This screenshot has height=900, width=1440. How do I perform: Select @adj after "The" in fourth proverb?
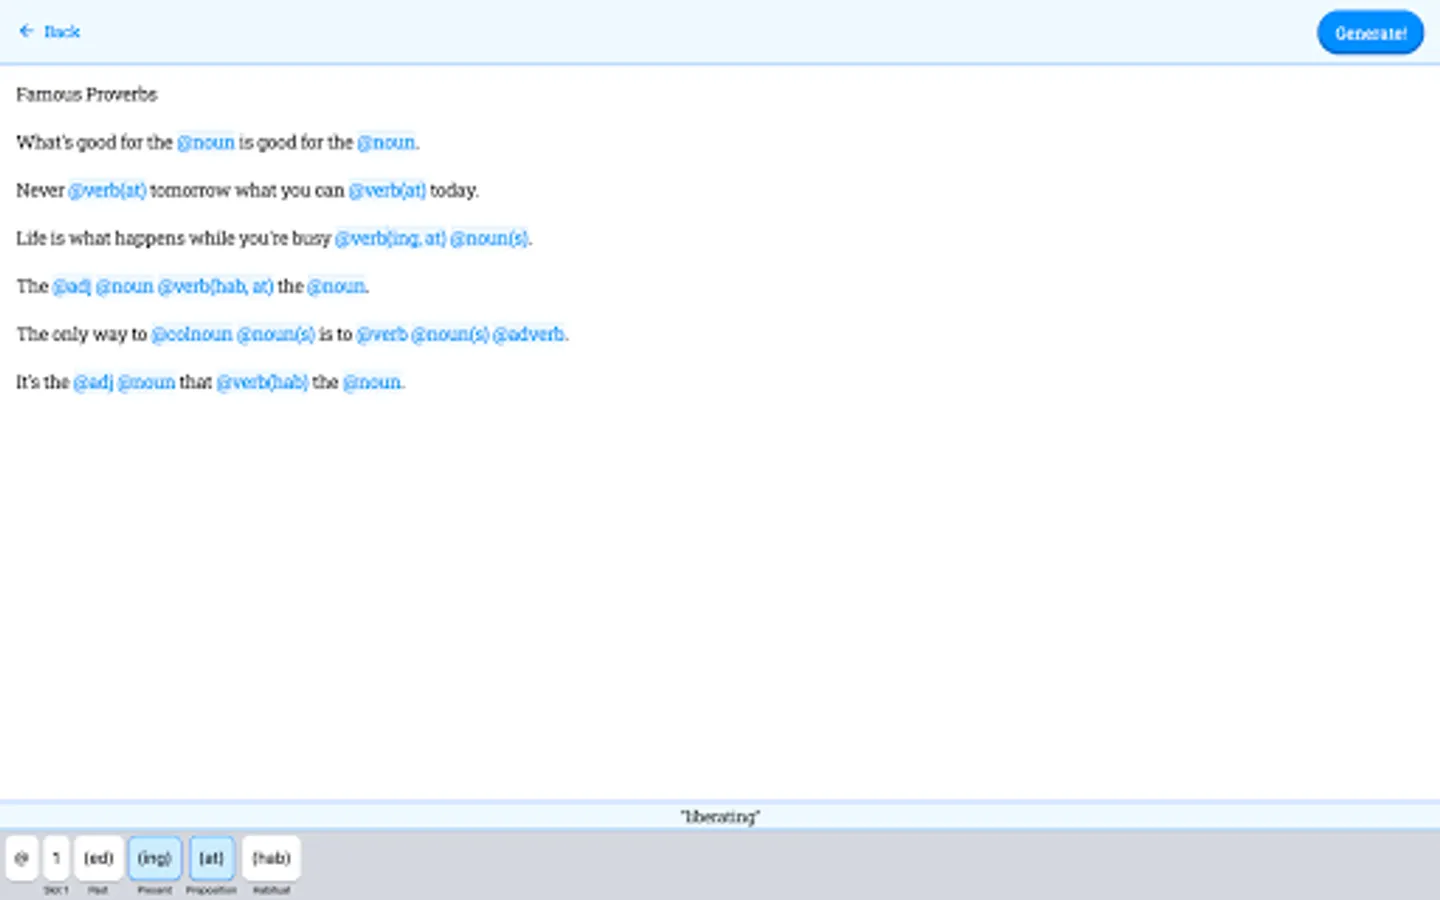72,286
